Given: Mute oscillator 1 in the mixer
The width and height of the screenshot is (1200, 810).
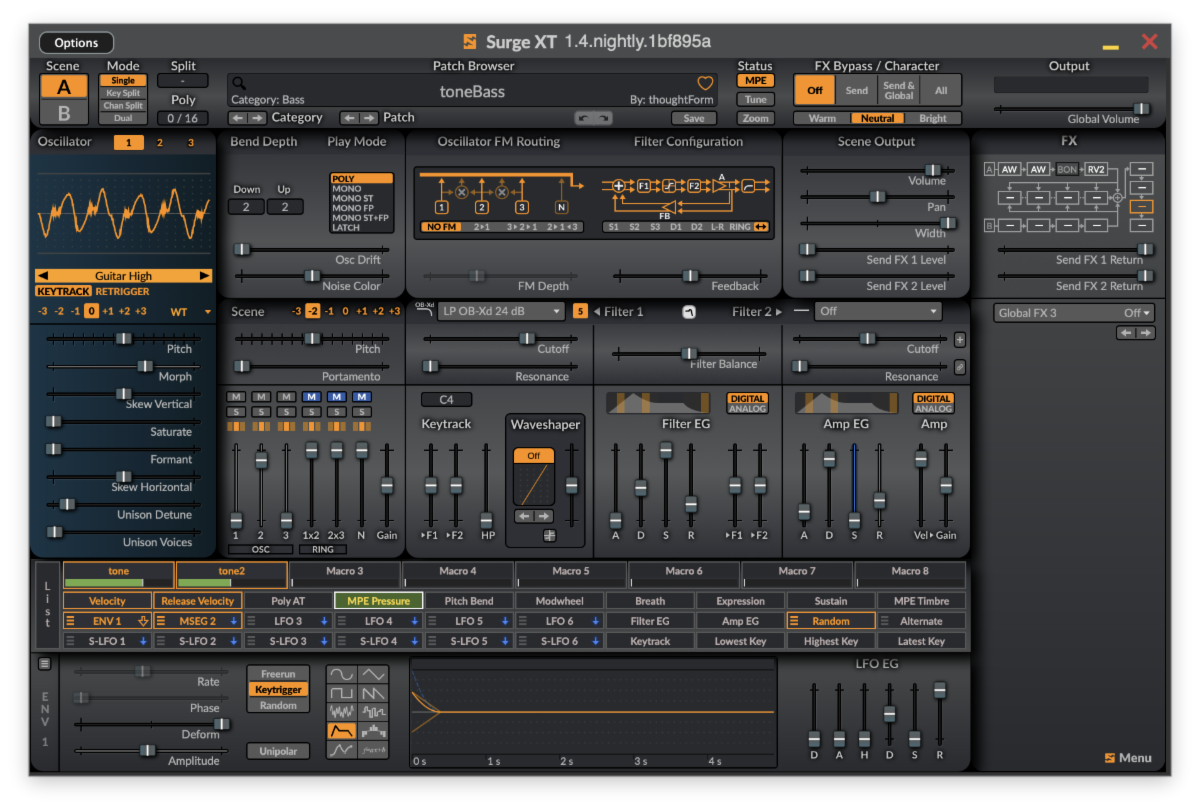Looking at the screenshot, I should point(236,397).
